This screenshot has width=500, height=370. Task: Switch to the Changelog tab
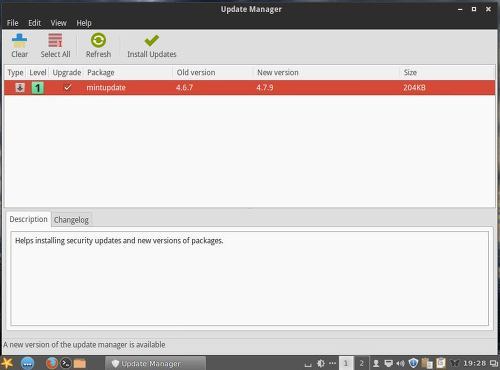point(71,220)
